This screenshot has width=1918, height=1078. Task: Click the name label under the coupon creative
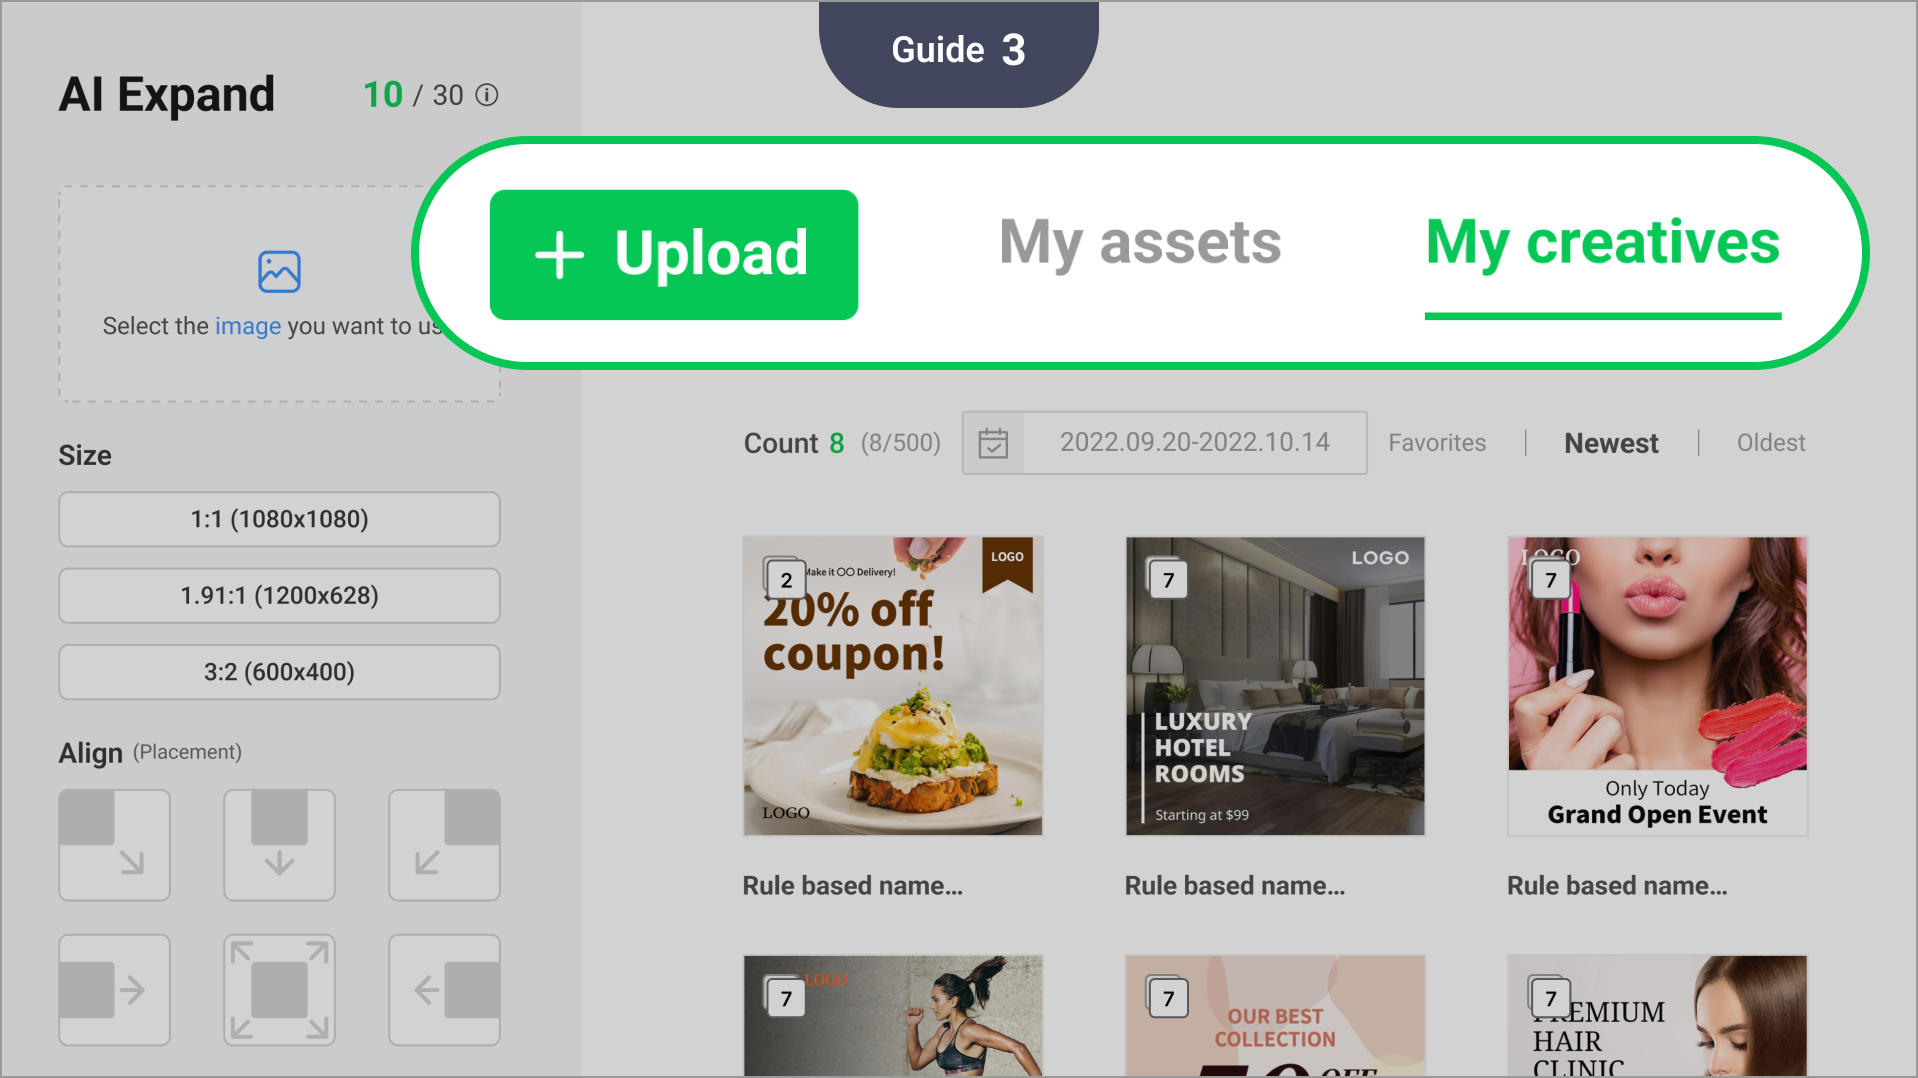point(852,886)
